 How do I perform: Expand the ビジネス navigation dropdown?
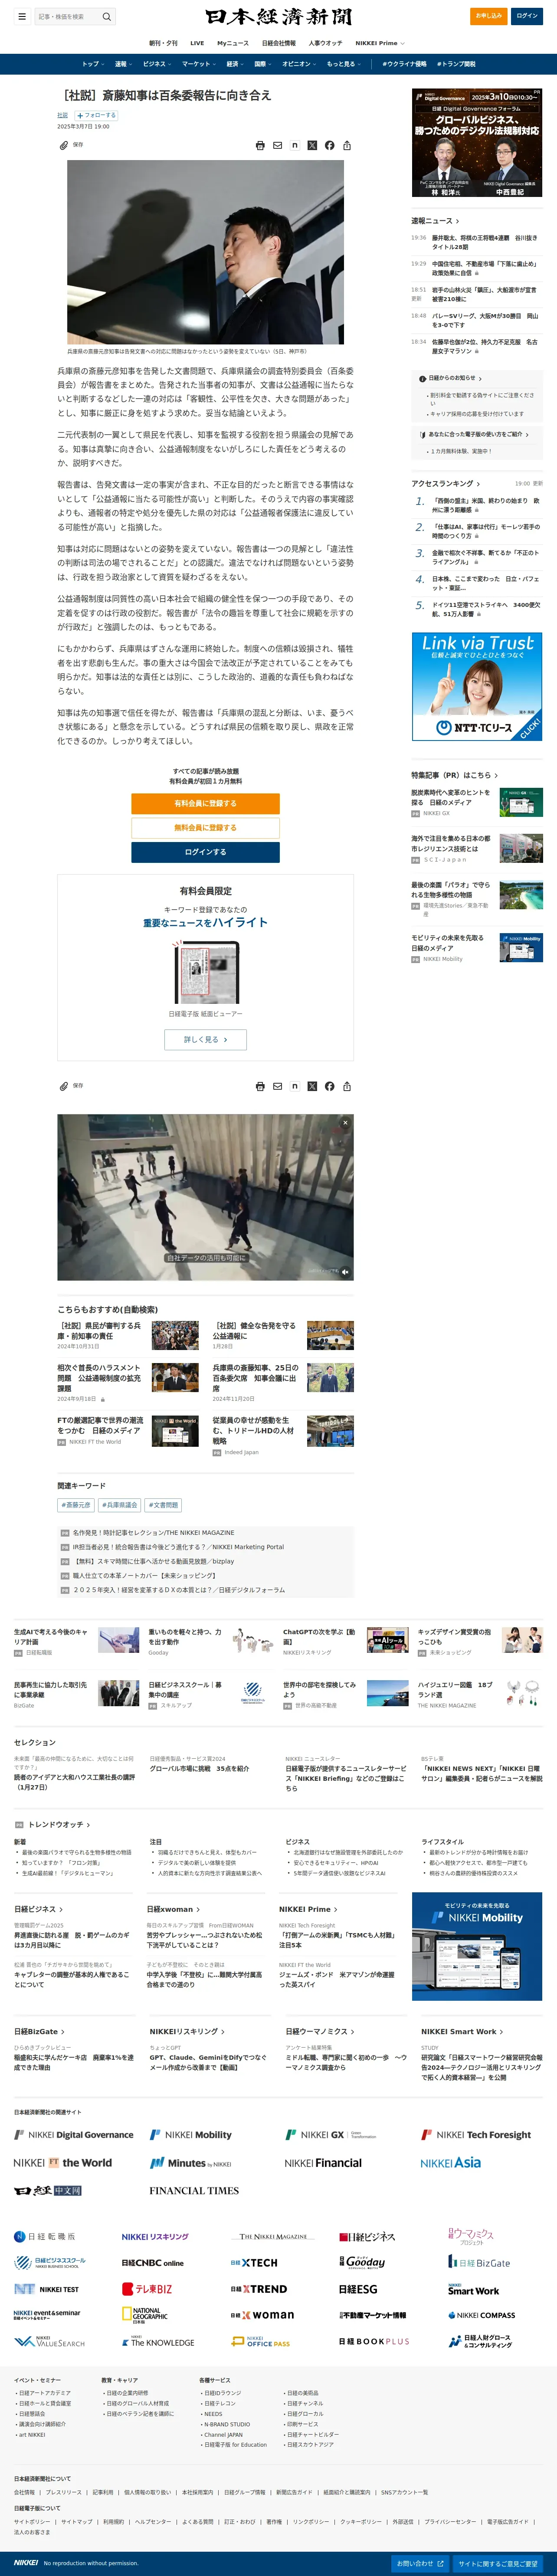(x=156, y=64)
